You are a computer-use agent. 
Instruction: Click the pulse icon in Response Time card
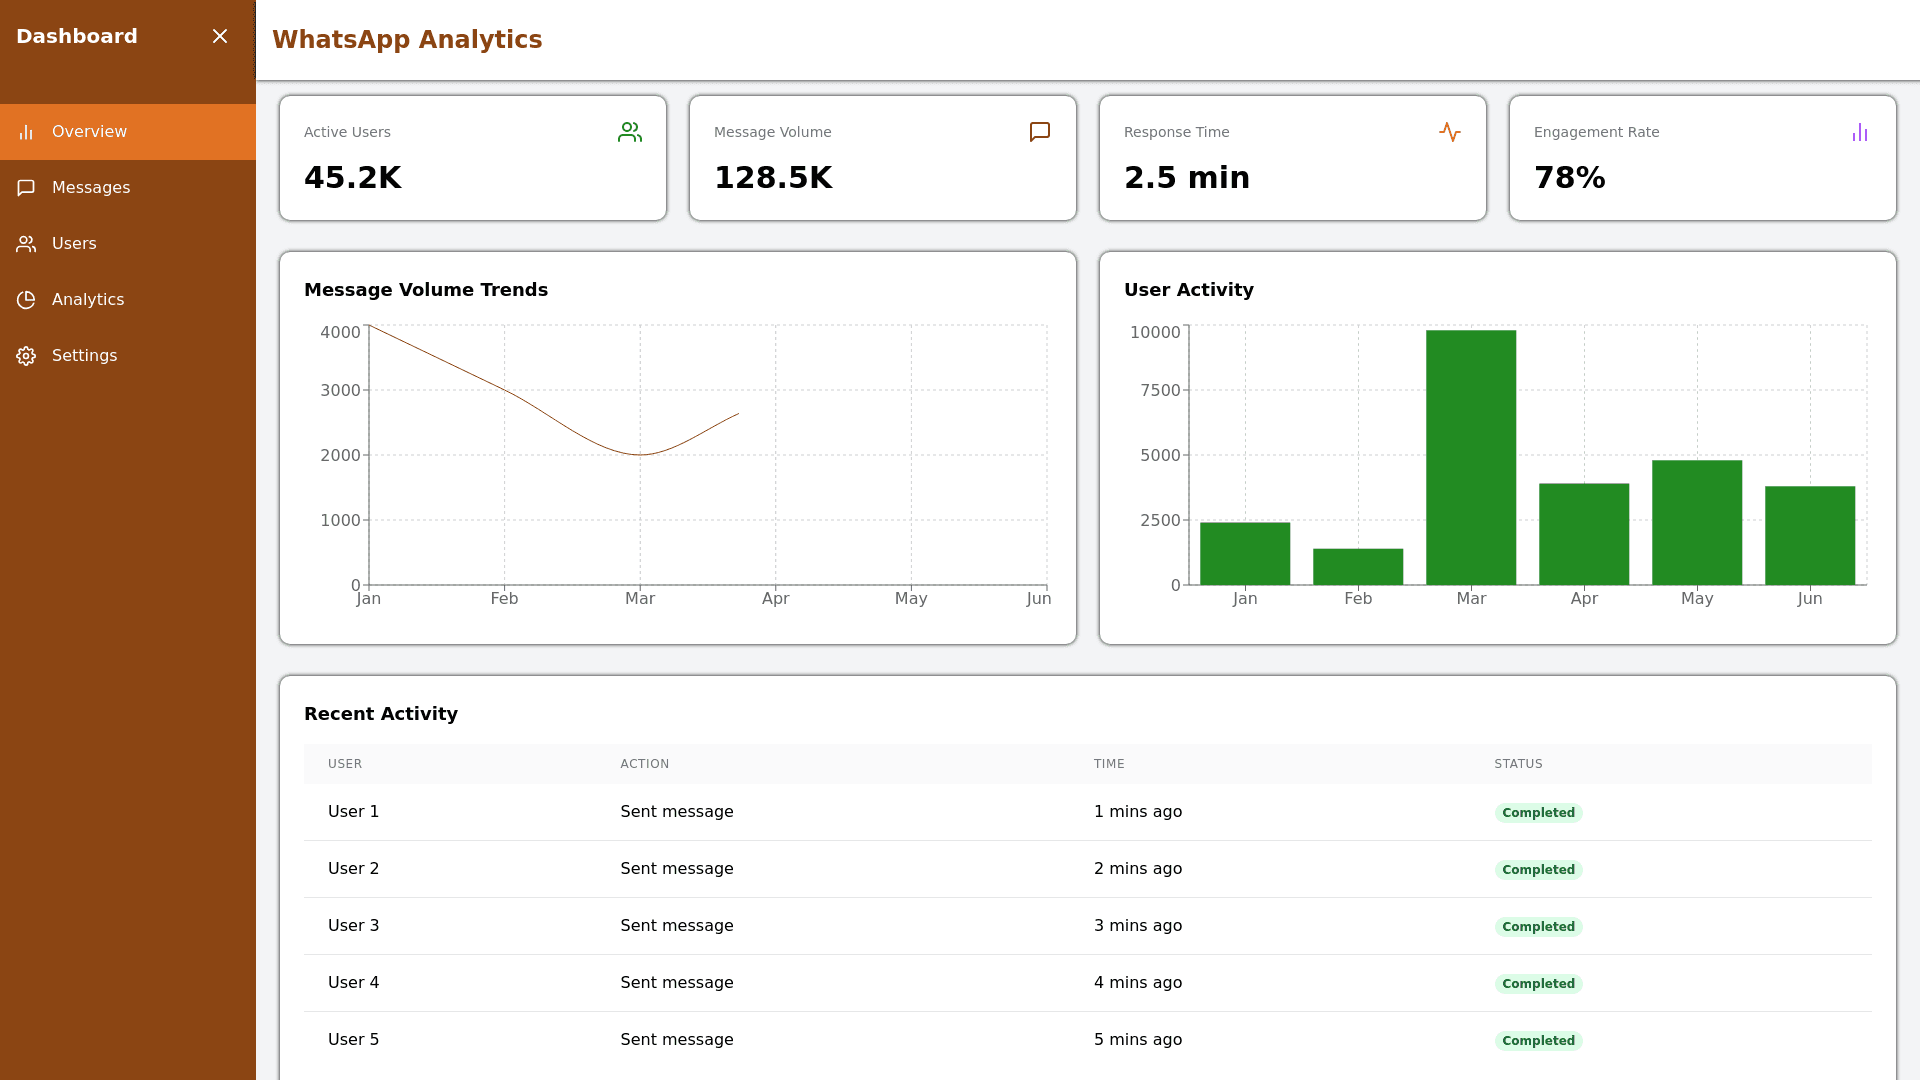point(1450,132)
